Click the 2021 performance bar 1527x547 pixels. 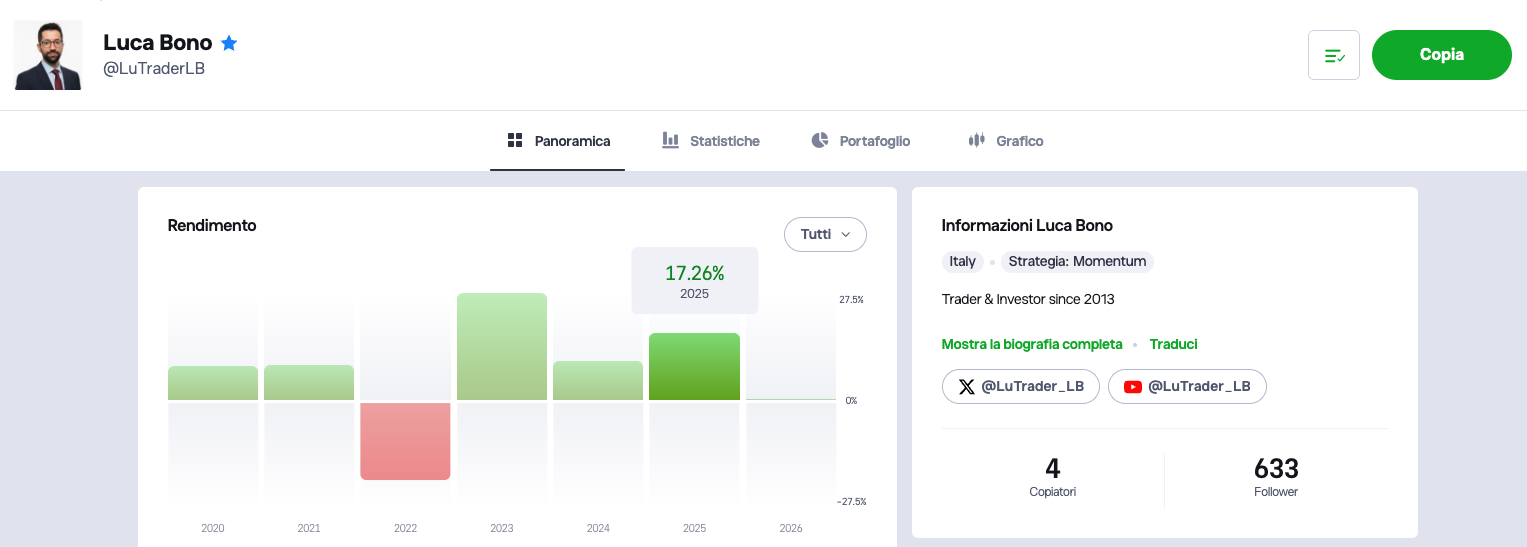tap(309, 382)
